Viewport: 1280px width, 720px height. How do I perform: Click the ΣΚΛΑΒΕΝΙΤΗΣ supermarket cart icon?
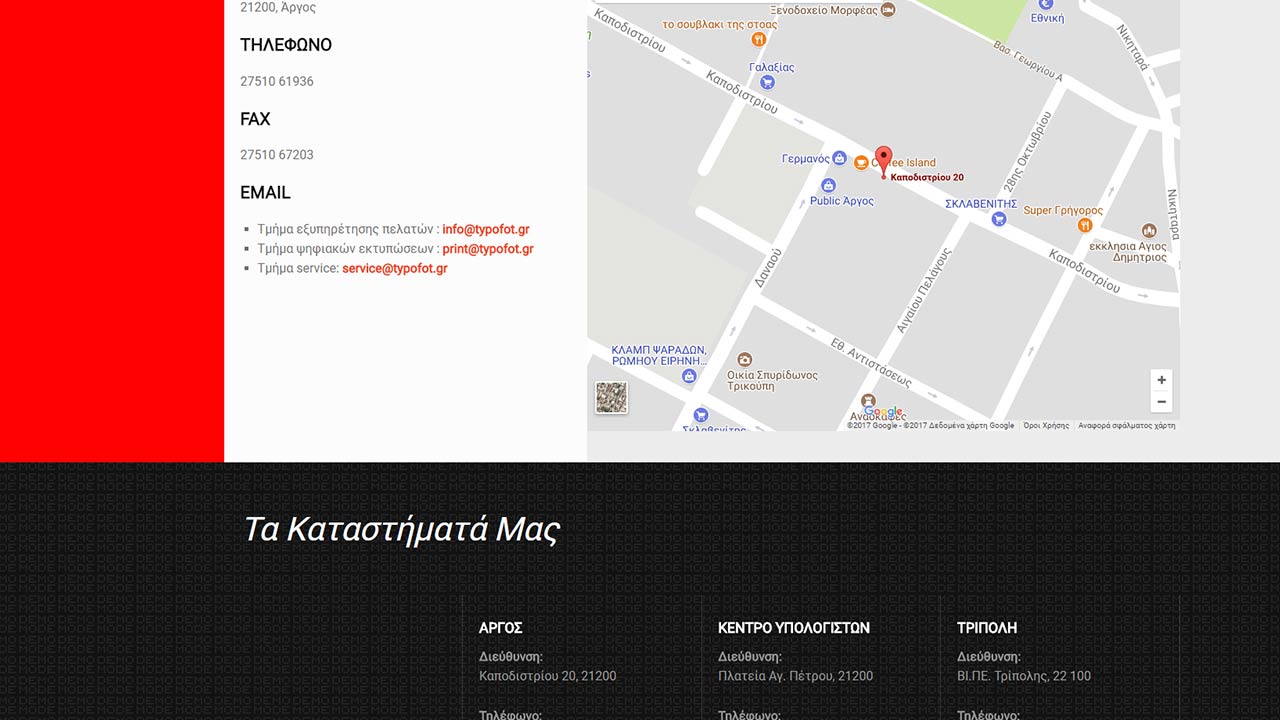coord(998,219)
